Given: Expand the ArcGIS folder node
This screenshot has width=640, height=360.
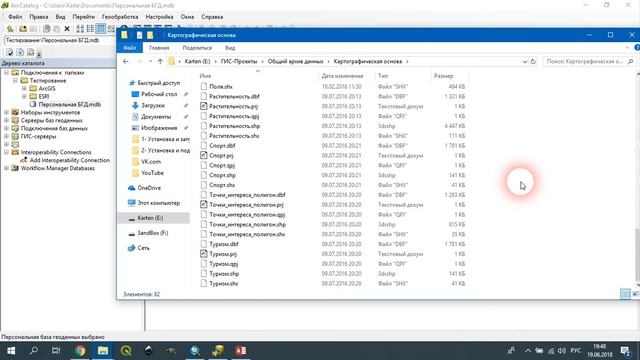Looking at the screenshot, I should (x=24, y=88).
